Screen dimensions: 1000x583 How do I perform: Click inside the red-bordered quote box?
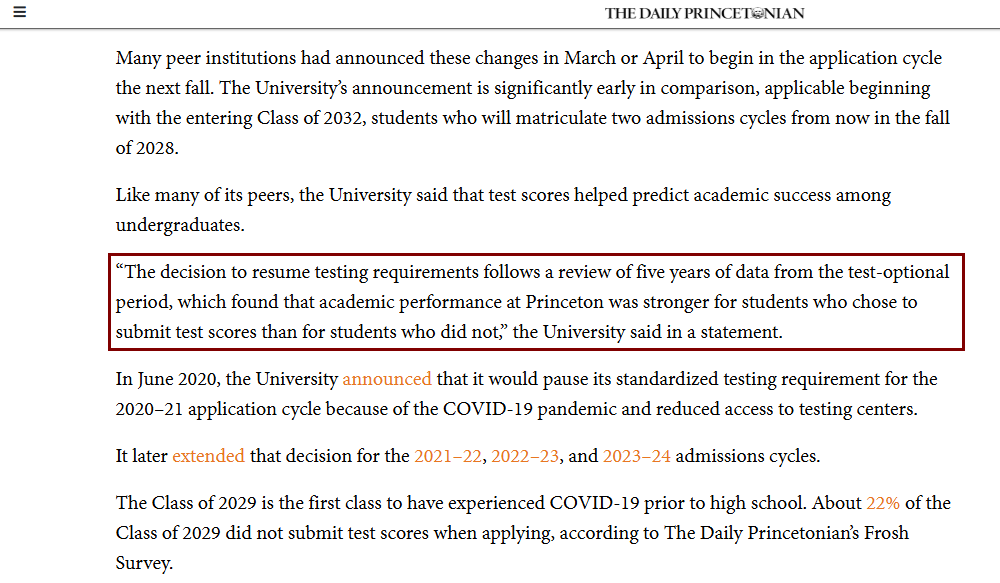(535, 302)
